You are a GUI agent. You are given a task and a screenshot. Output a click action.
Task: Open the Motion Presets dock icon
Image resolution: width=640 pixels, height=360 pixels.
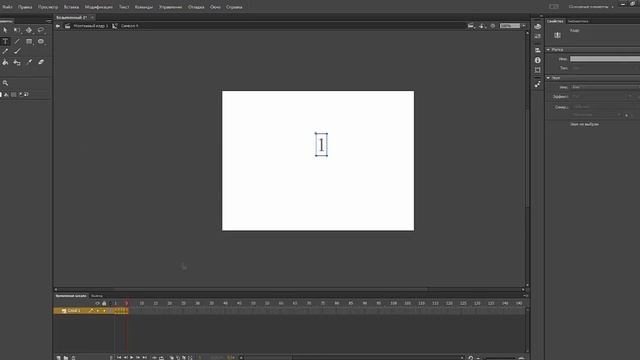pos(538,84)
